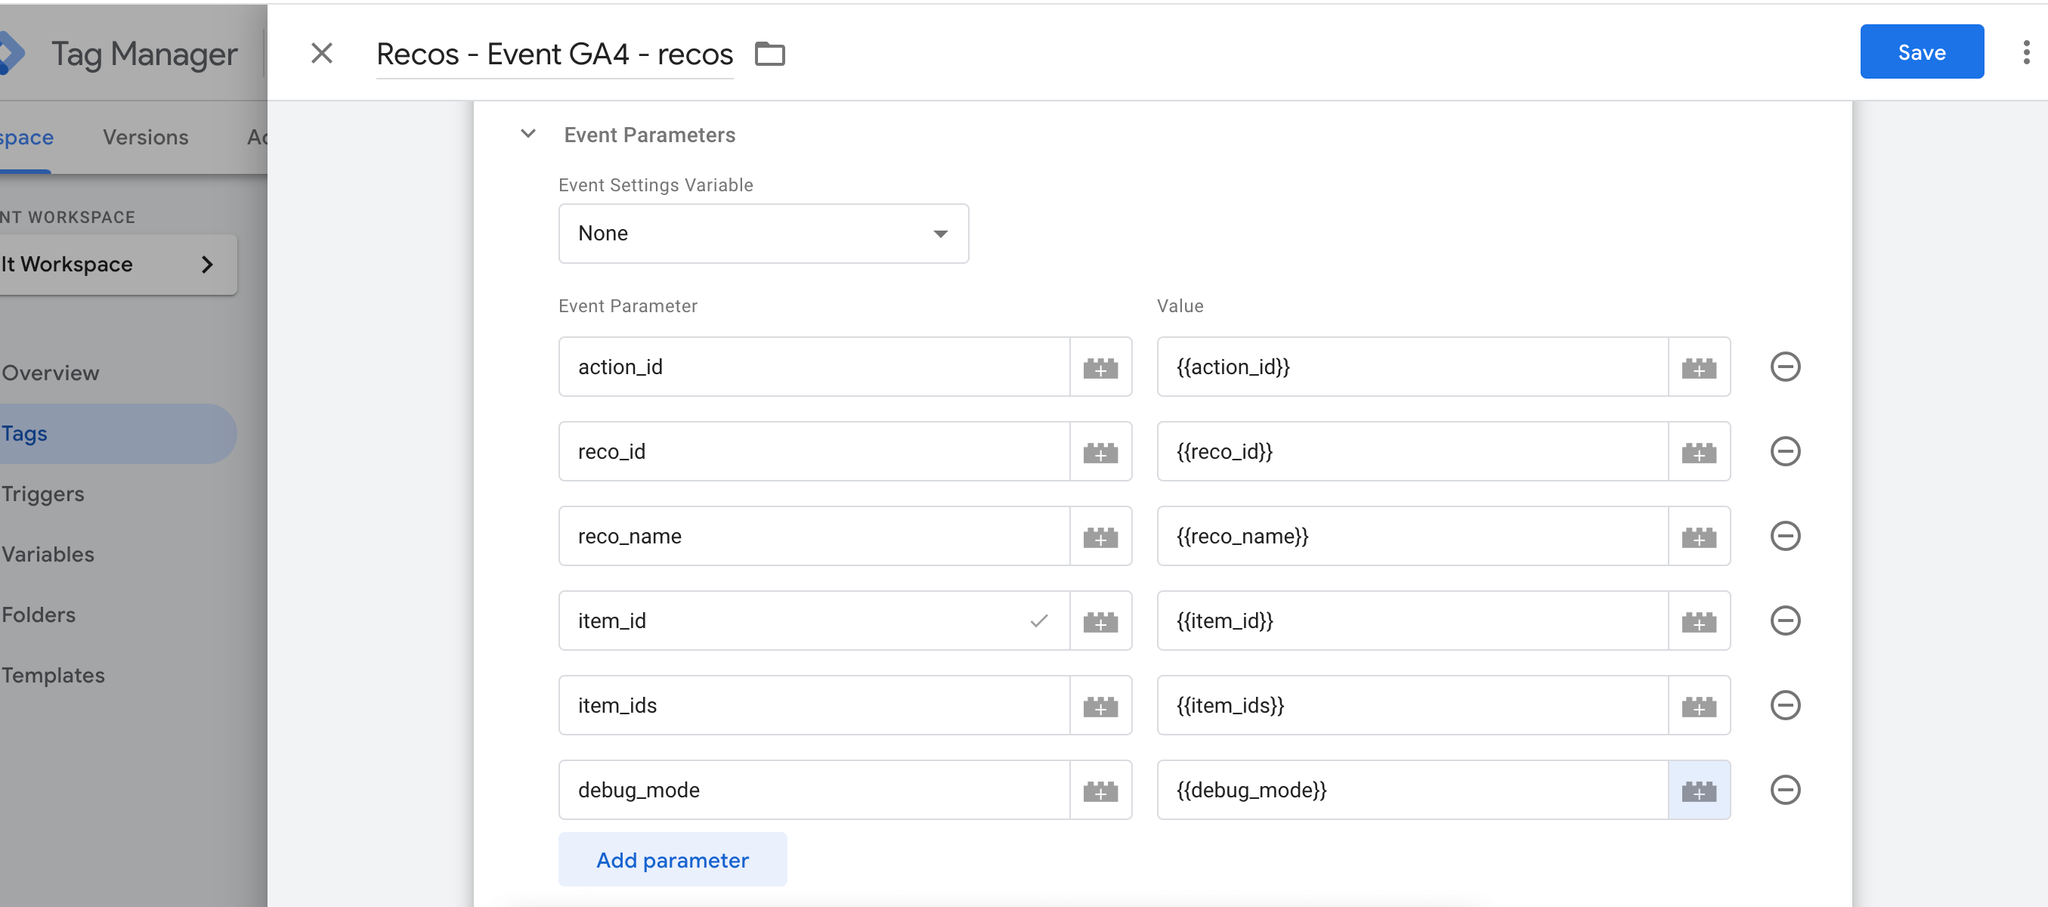Image resolution: width=2048 pixels, height=907 pixels.
Task: Click the folder icon next to tag name
Action: point(770,53)
